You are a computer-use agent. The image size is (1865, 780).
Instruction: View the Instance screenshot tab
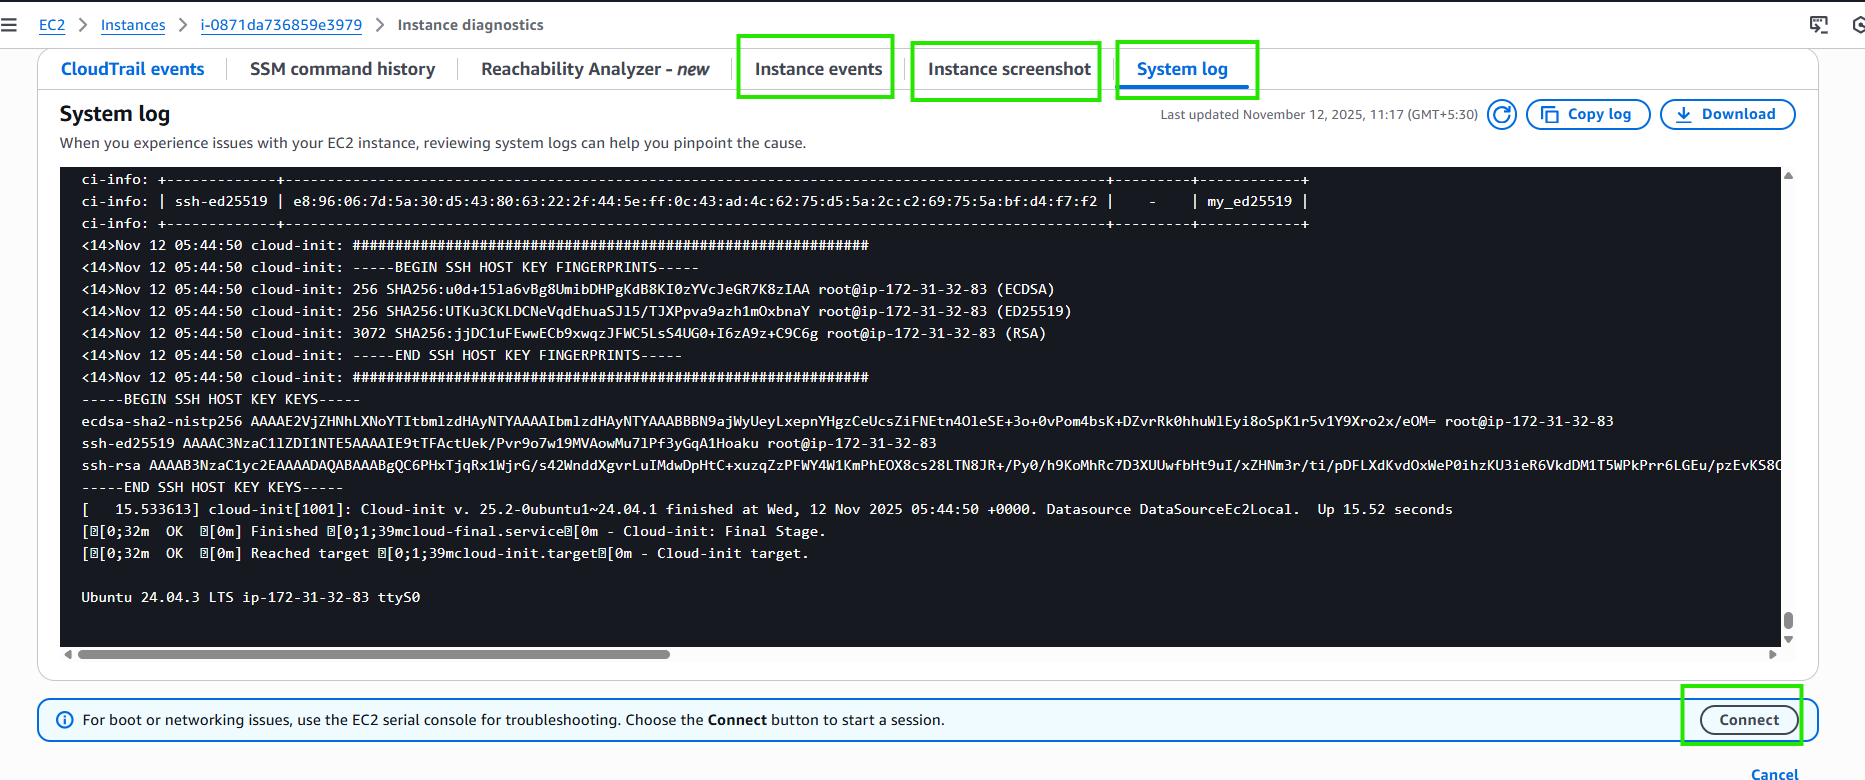(x=1009, y=69)
